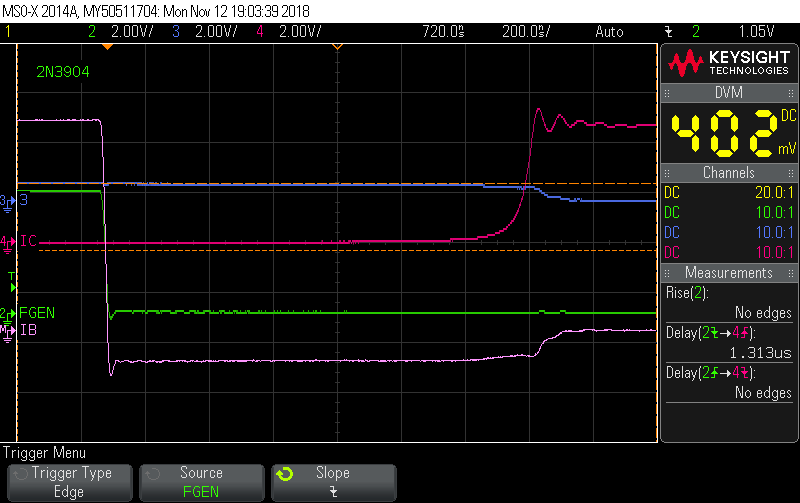Viewport: 800px width, 503px height.
Task: Select the channel 3 ground marker
Action: 7,202
